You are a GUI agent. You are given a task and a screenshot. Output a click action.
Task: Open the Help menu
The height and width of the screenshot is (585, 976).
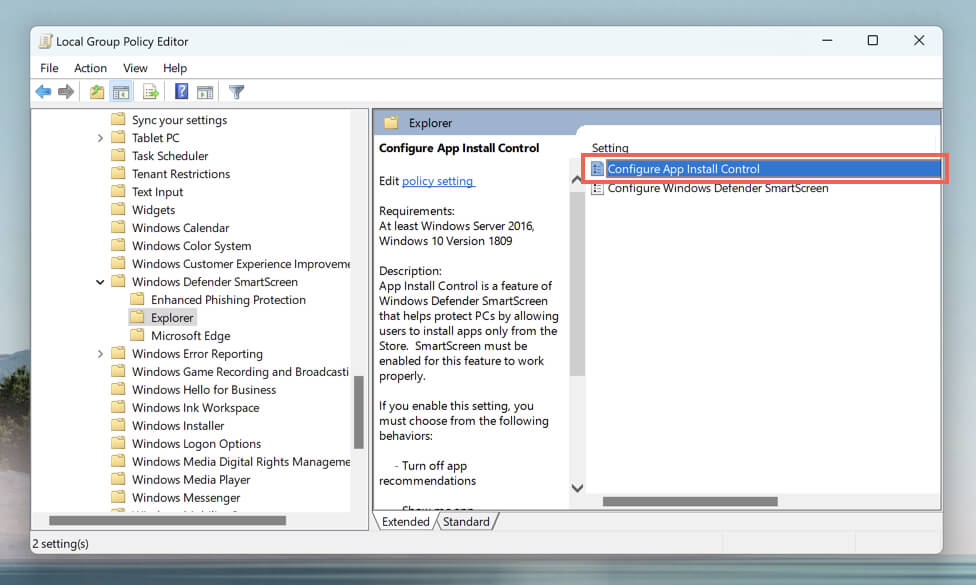pyautogui.click(x=175, y=68)
